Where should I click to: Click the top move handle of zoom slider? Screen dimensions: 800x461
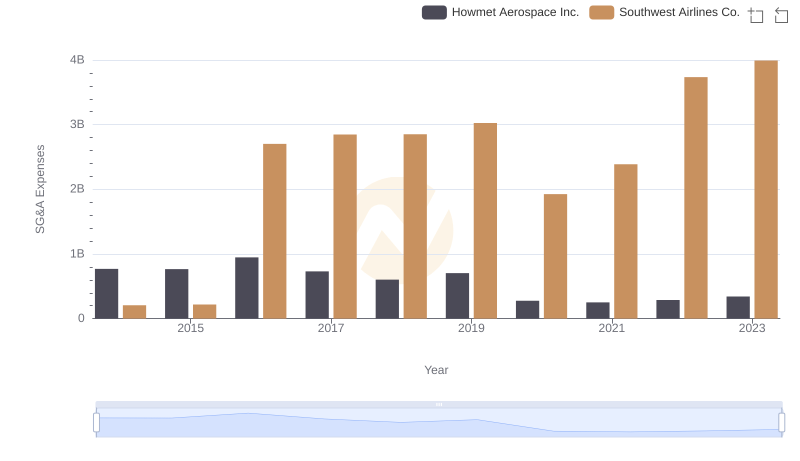439,404
